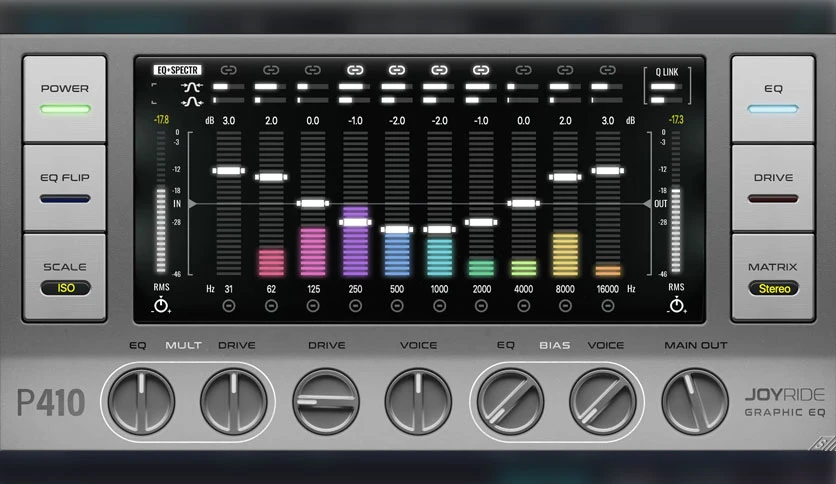This screenshot has width=836, height=484.
Task: Click the 125 Hz band fader handle
Action: [x=313, y=203]
